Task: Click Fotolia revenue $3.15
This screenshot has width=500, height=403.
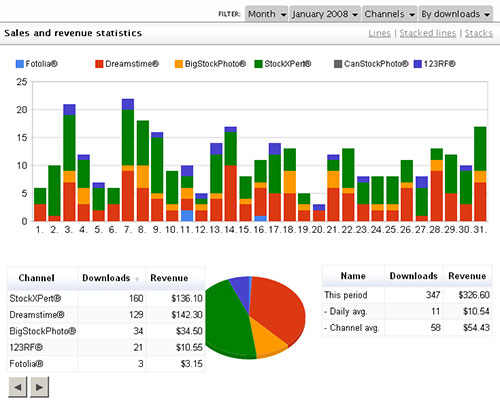Action: point(191,364)
